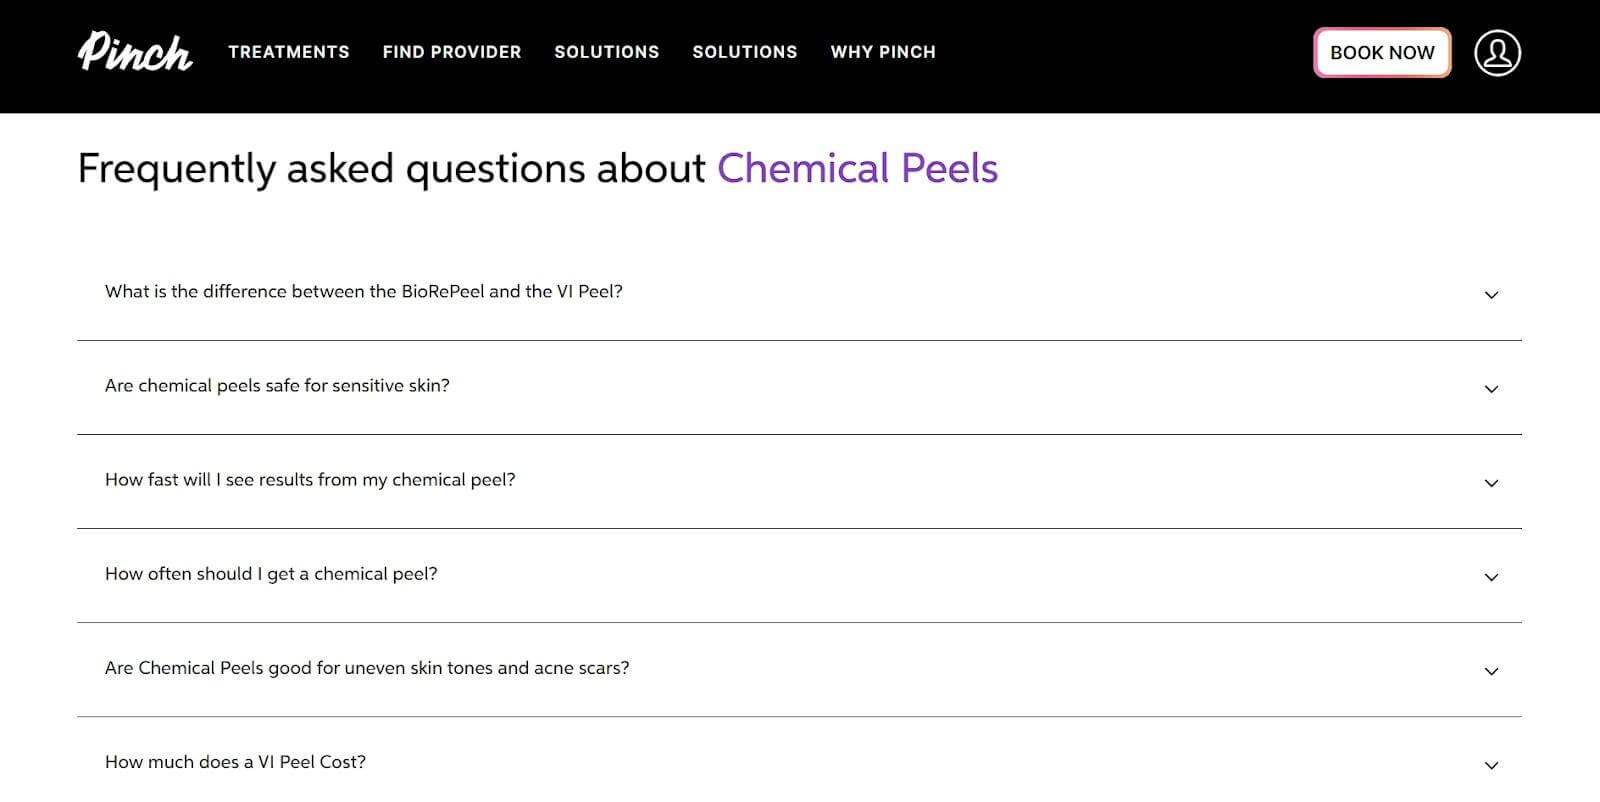
Task: Click "How often should I get a chemical peel?"
Action: click(271, 574)
